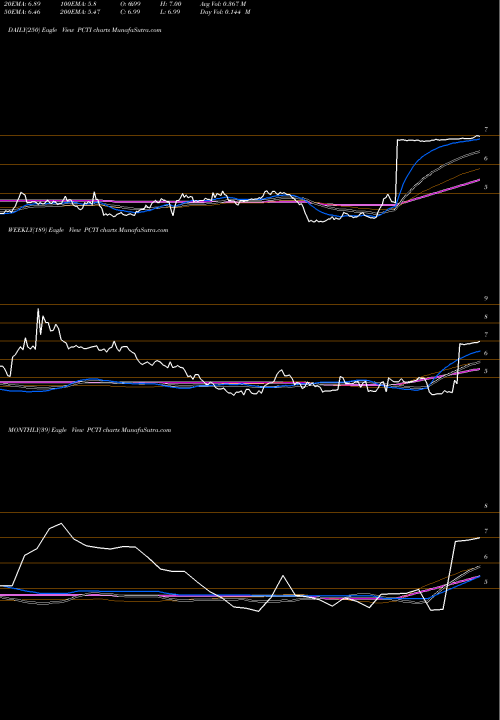Viewport: 500px width, 720px height.
Task: Click the 6 axis label on monthly chart
Action: (486, 557)
